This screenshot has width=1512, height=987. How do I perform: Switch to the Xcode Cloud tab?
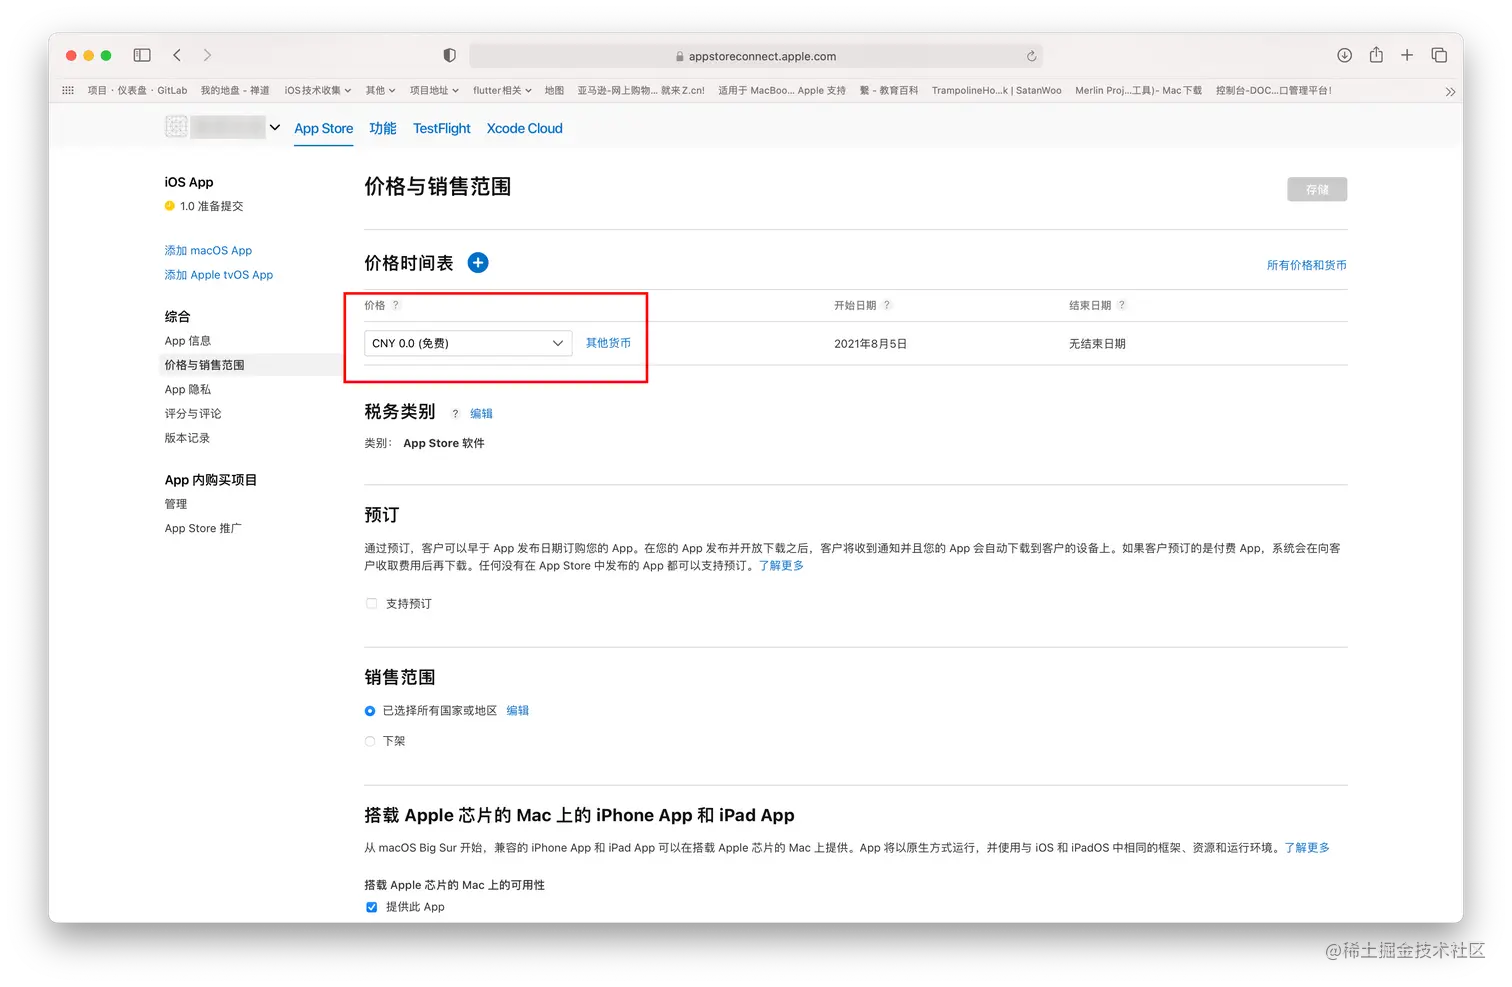[x=525, y=128]
